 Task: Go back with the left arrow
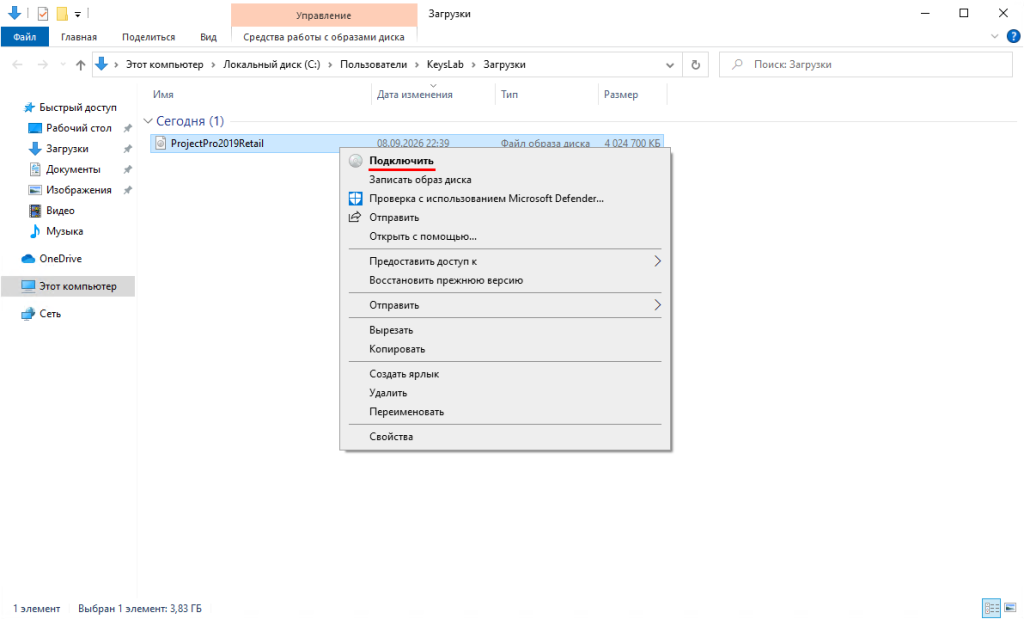[18, 65]
